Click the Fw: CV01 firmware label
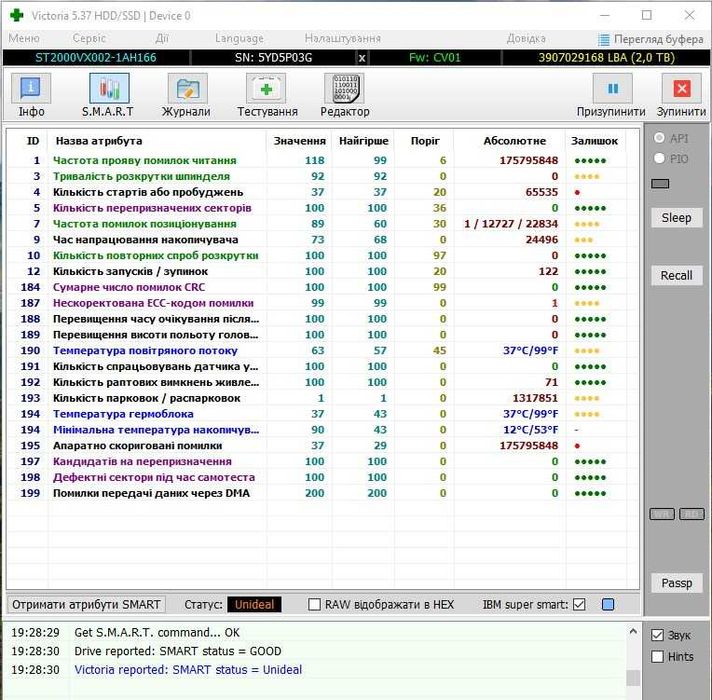The image size is (712, 700). [x=435, y=58]
